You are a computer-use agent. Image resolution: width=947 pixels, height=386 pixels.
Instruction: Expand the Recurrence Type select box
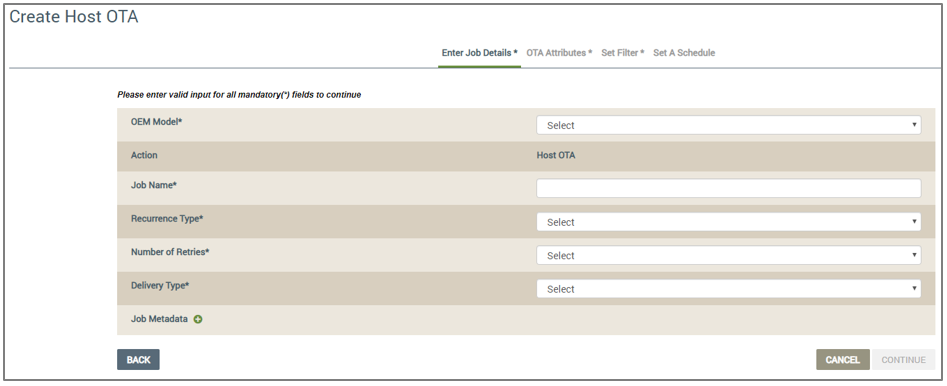tap(728, 222)
